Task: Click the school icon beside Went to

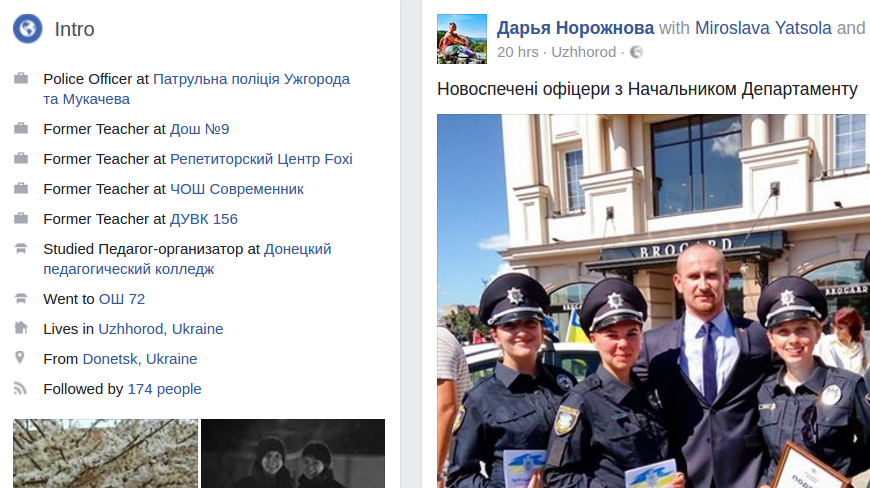Action: (x=21, y=298)
